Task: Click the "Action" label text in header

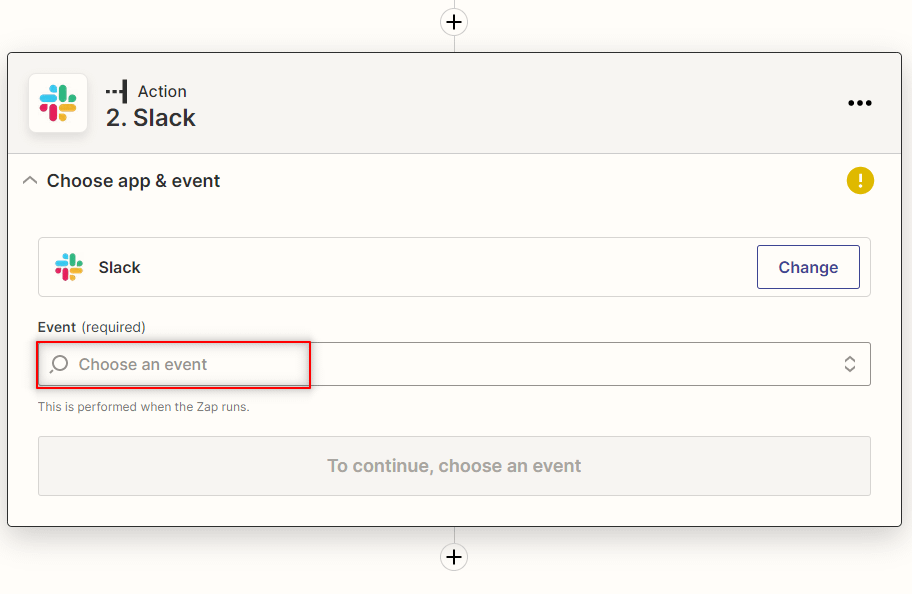Action: 162,92
